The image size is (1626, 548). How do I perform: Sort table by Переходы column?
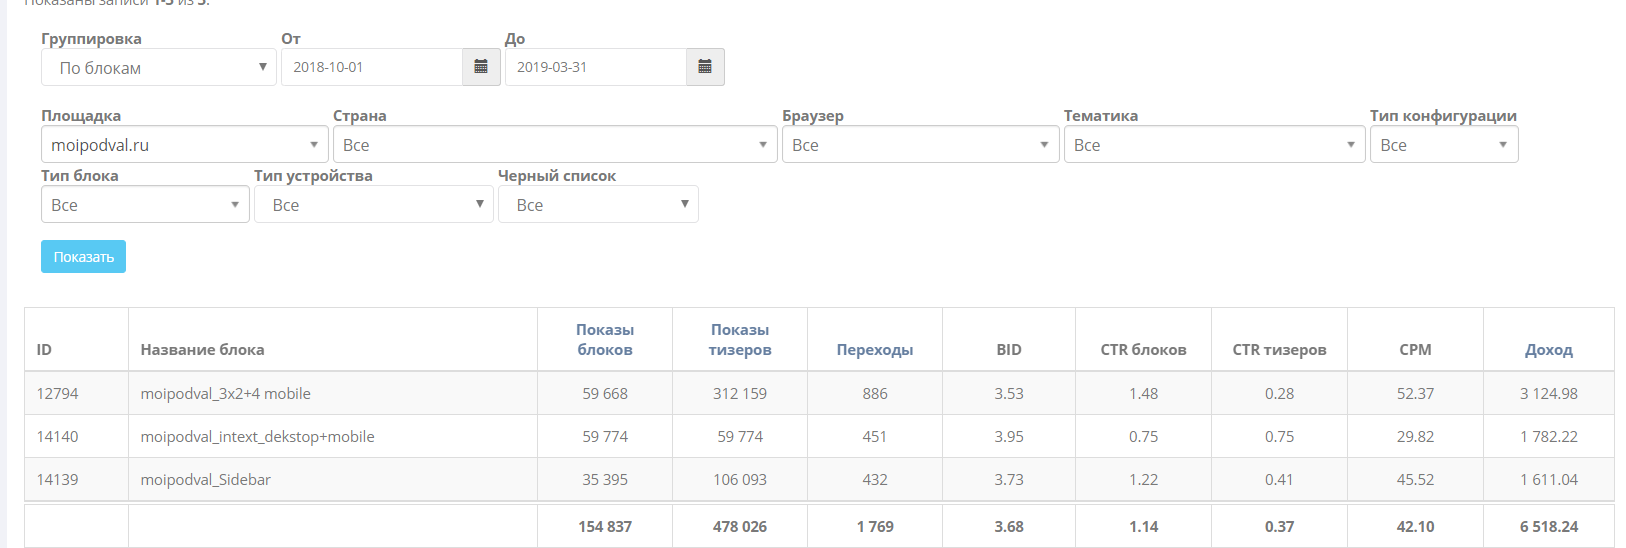coord(875,350)
